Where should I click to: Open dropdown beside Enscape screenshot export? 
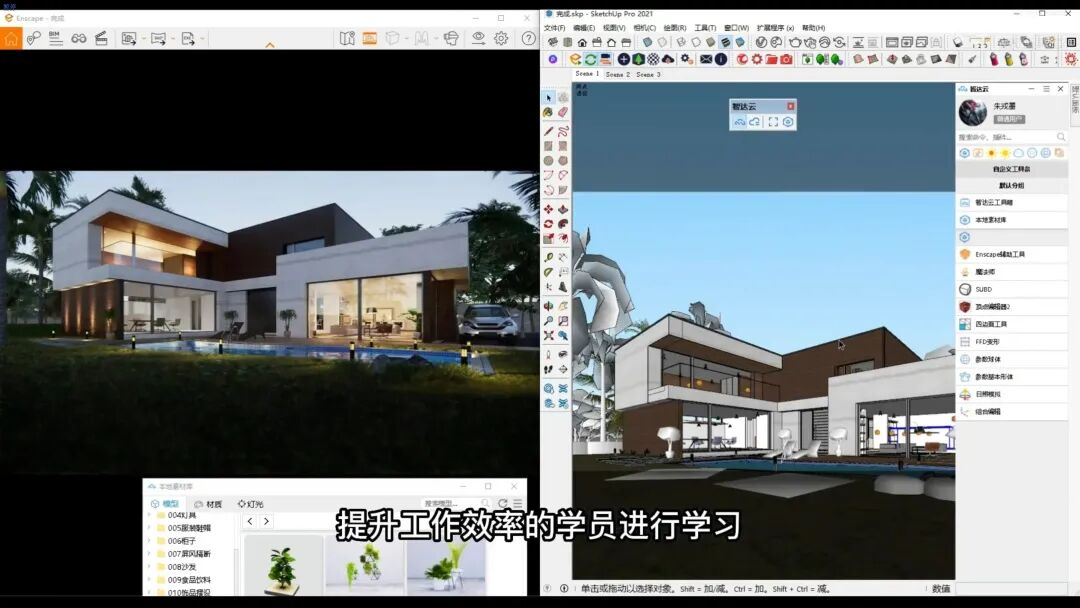pyautogui.click(x=143, y=39)
